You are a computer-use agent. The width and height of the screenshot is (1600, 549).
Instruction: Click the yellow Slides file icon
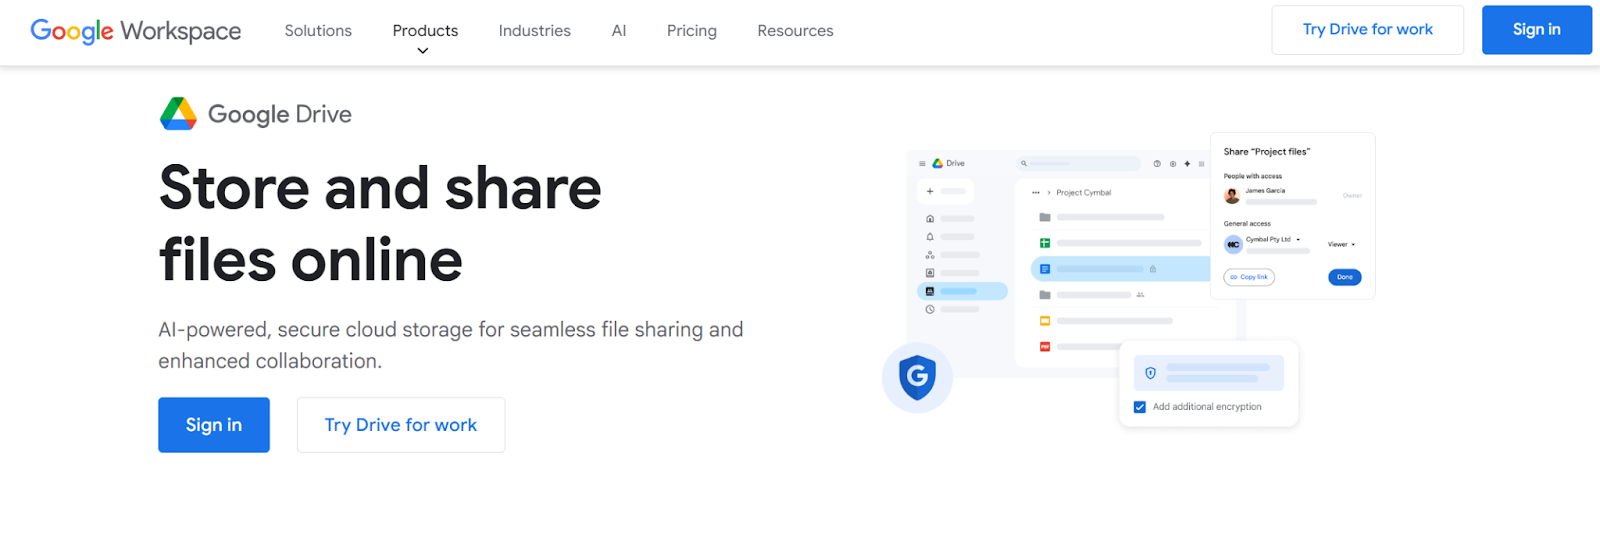1044,321
